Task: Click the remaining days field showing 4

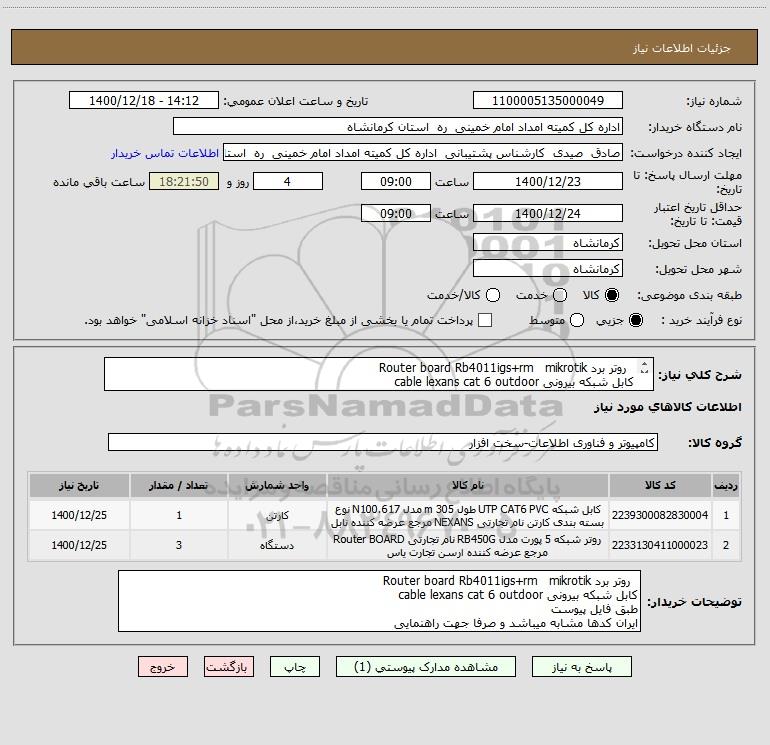Action: pyautogui.click(x=288, y=181)
